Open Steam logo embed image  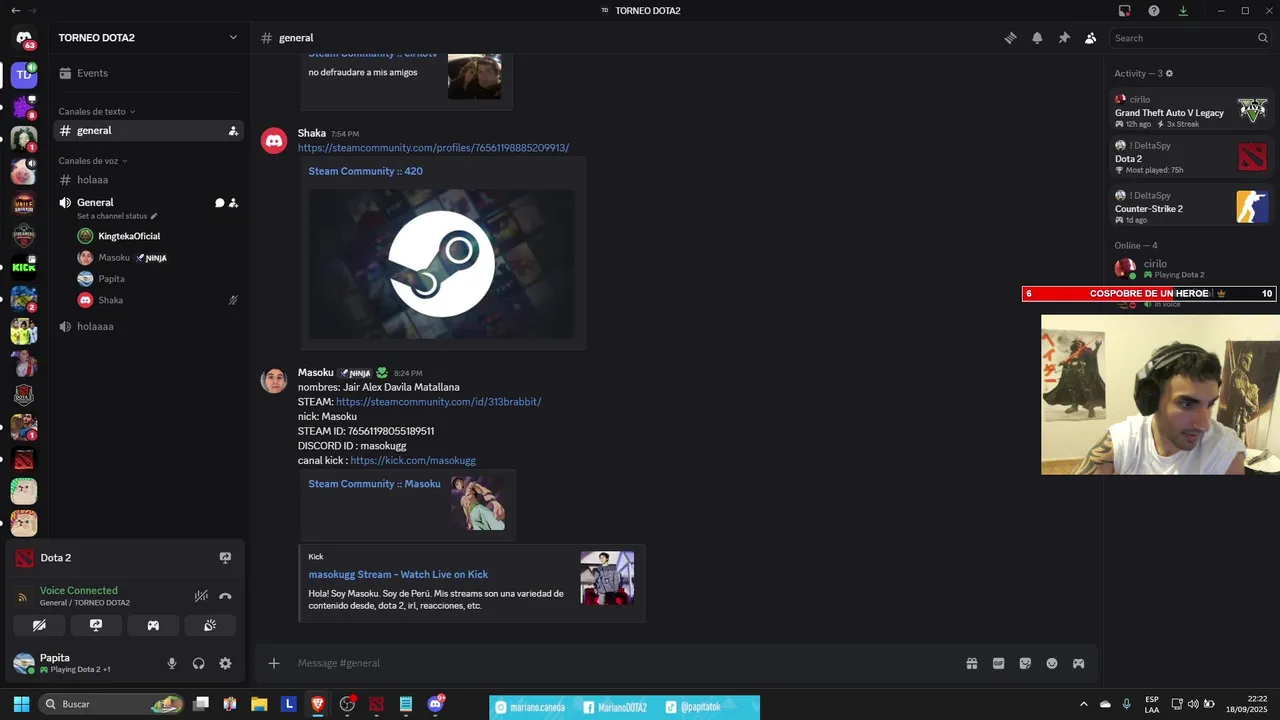click(441, 264)
